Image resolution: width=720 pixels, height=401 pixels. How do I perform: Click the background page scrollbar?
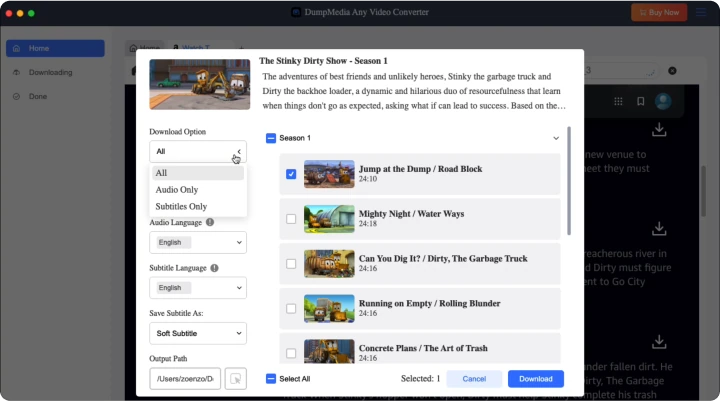click(x=703, y=191)
